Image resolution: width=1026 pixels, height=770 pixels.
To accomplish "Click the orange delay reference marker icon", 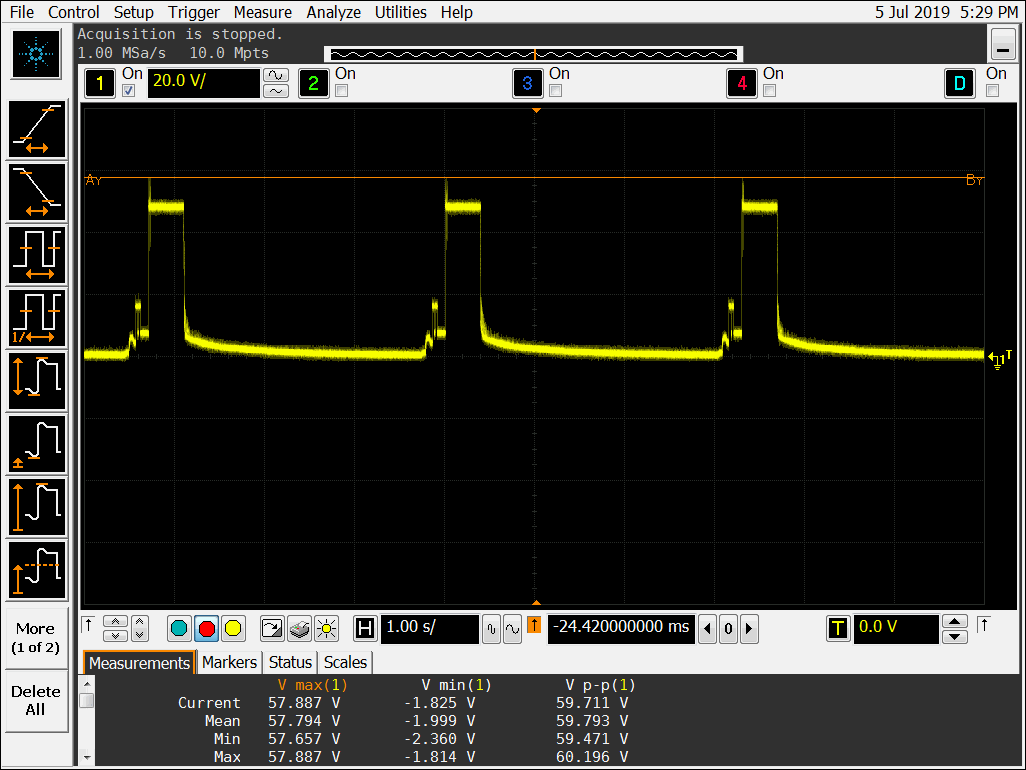I will (534, 625).
